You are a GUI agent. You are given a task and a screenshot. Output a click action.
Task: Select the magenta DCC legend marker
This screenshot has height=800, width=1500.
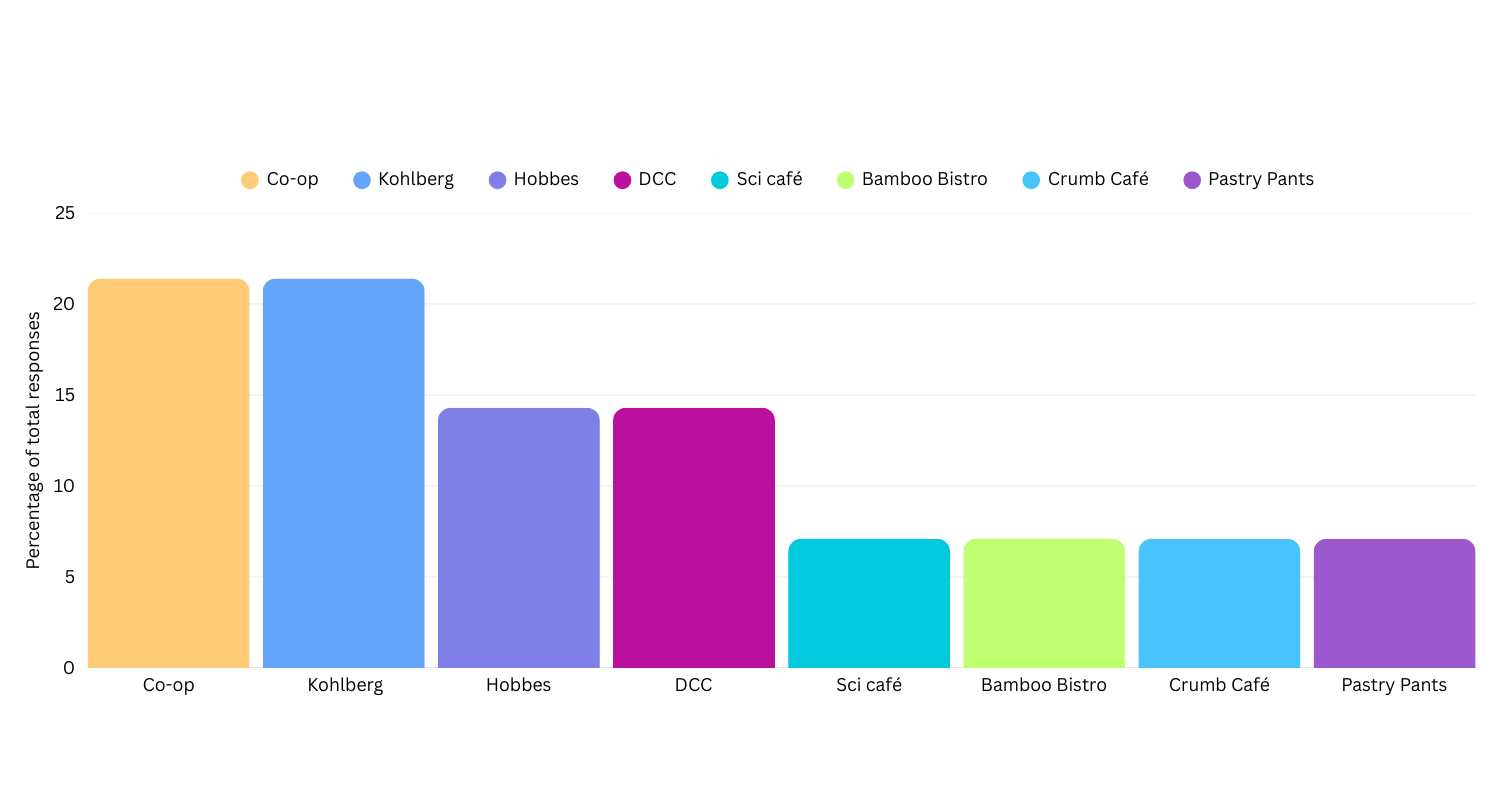point(622,180)
